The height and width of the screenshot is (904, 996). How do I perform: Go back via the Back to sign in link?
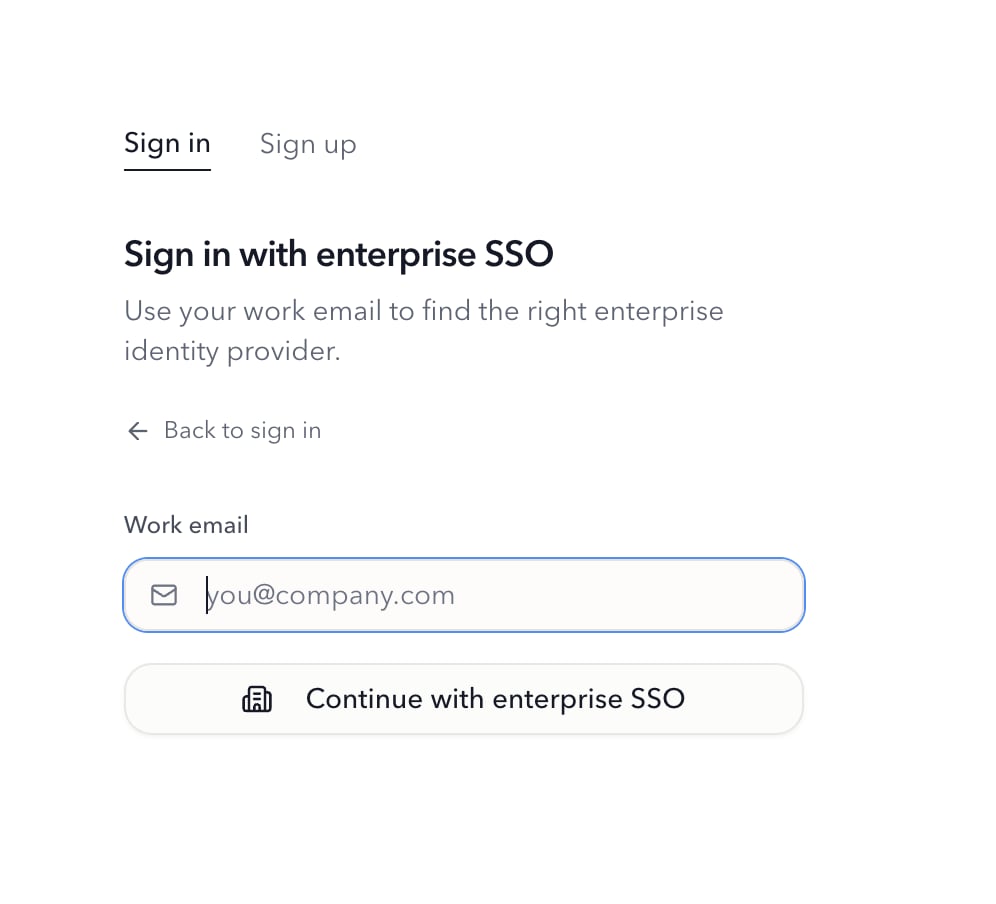224,431
